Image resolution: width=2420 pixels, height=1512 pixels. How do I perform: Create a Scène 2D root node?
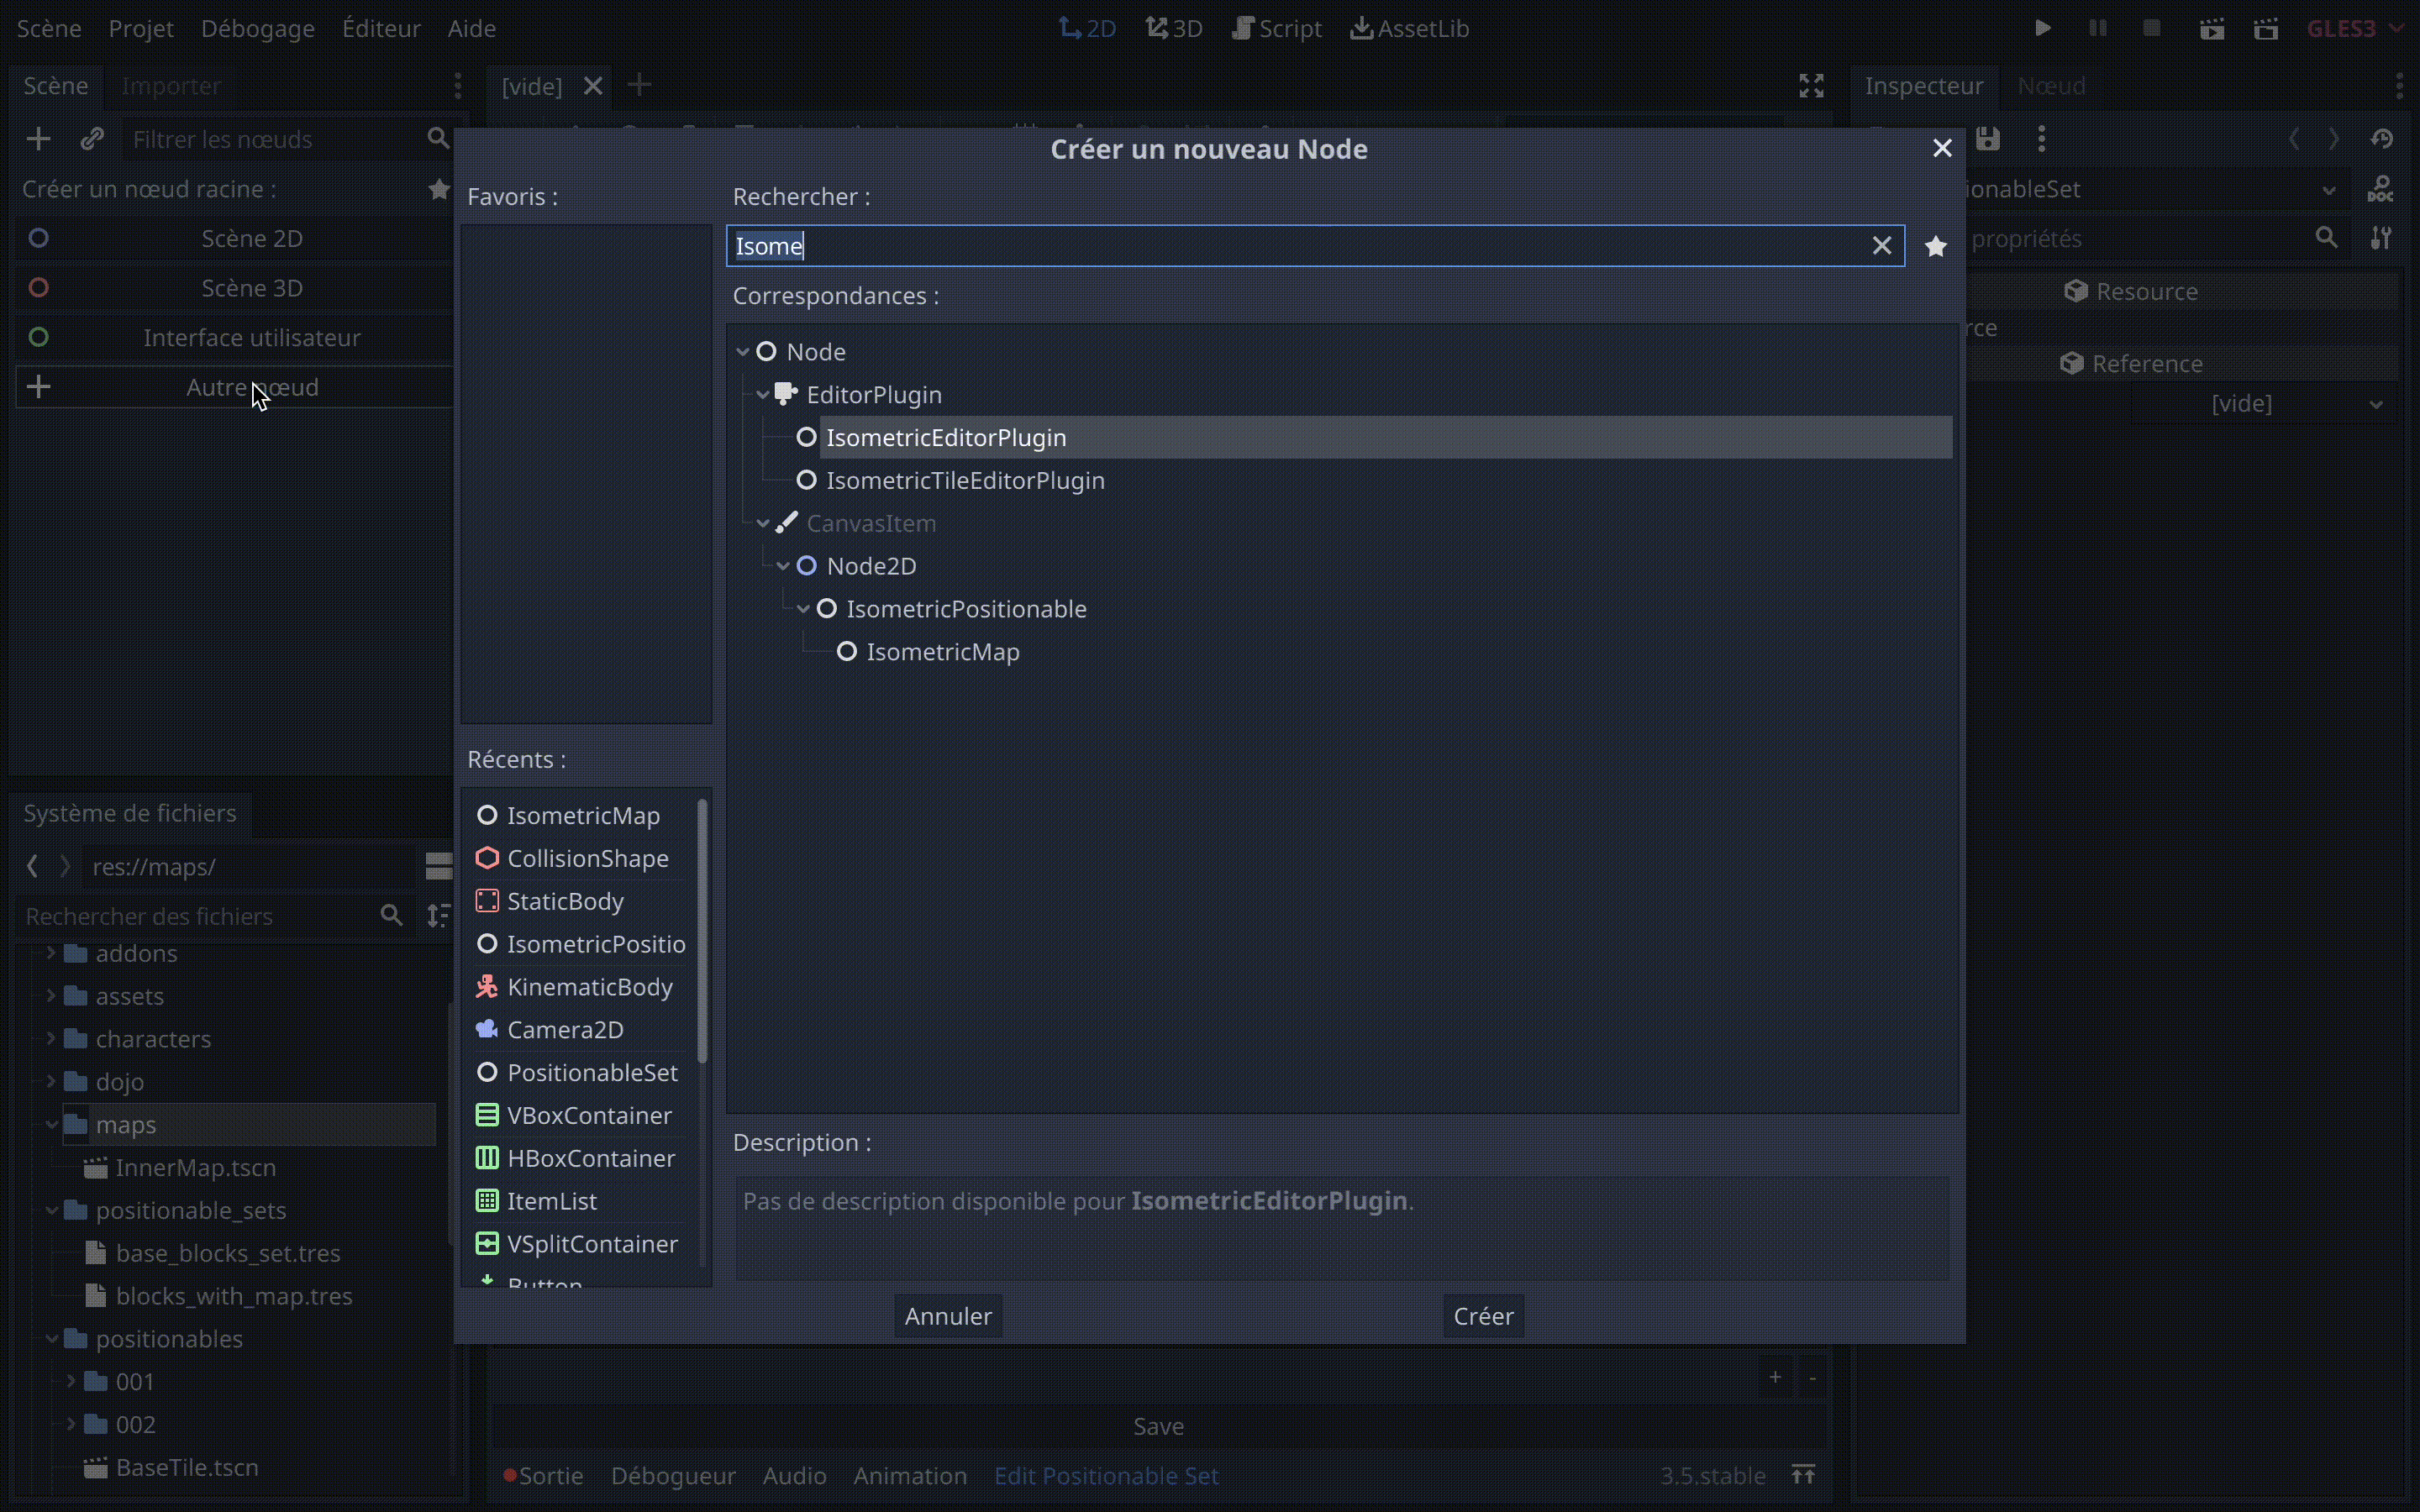click(234, 238)
